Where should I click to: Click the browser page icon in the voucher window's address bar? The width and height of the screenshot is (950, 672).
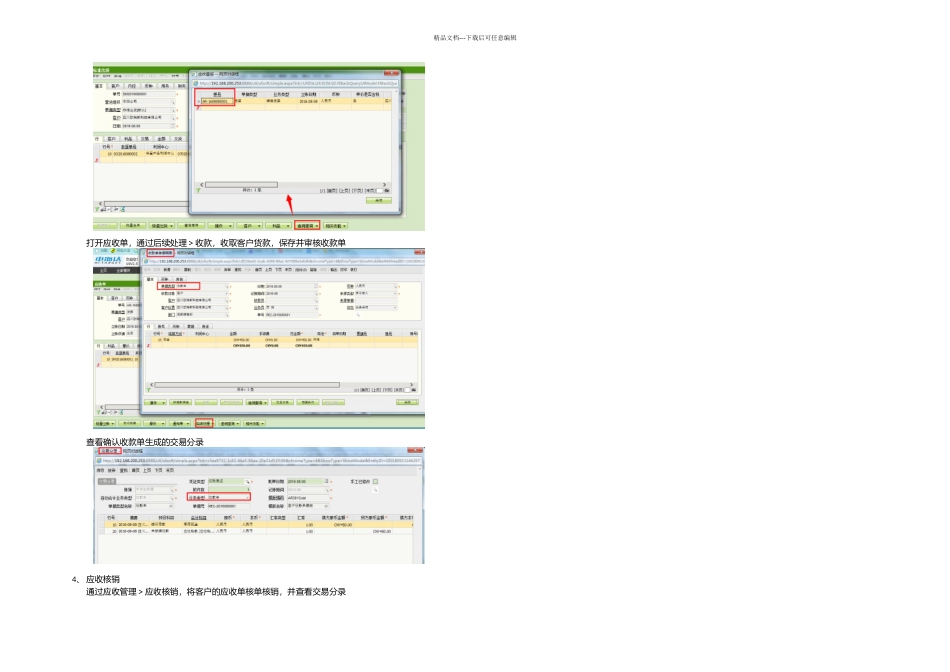99,461
